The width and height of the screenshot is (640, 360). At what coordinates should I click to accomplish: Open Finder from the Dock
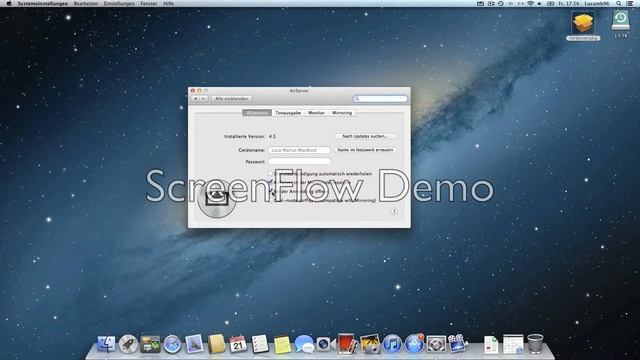[106, 344]
